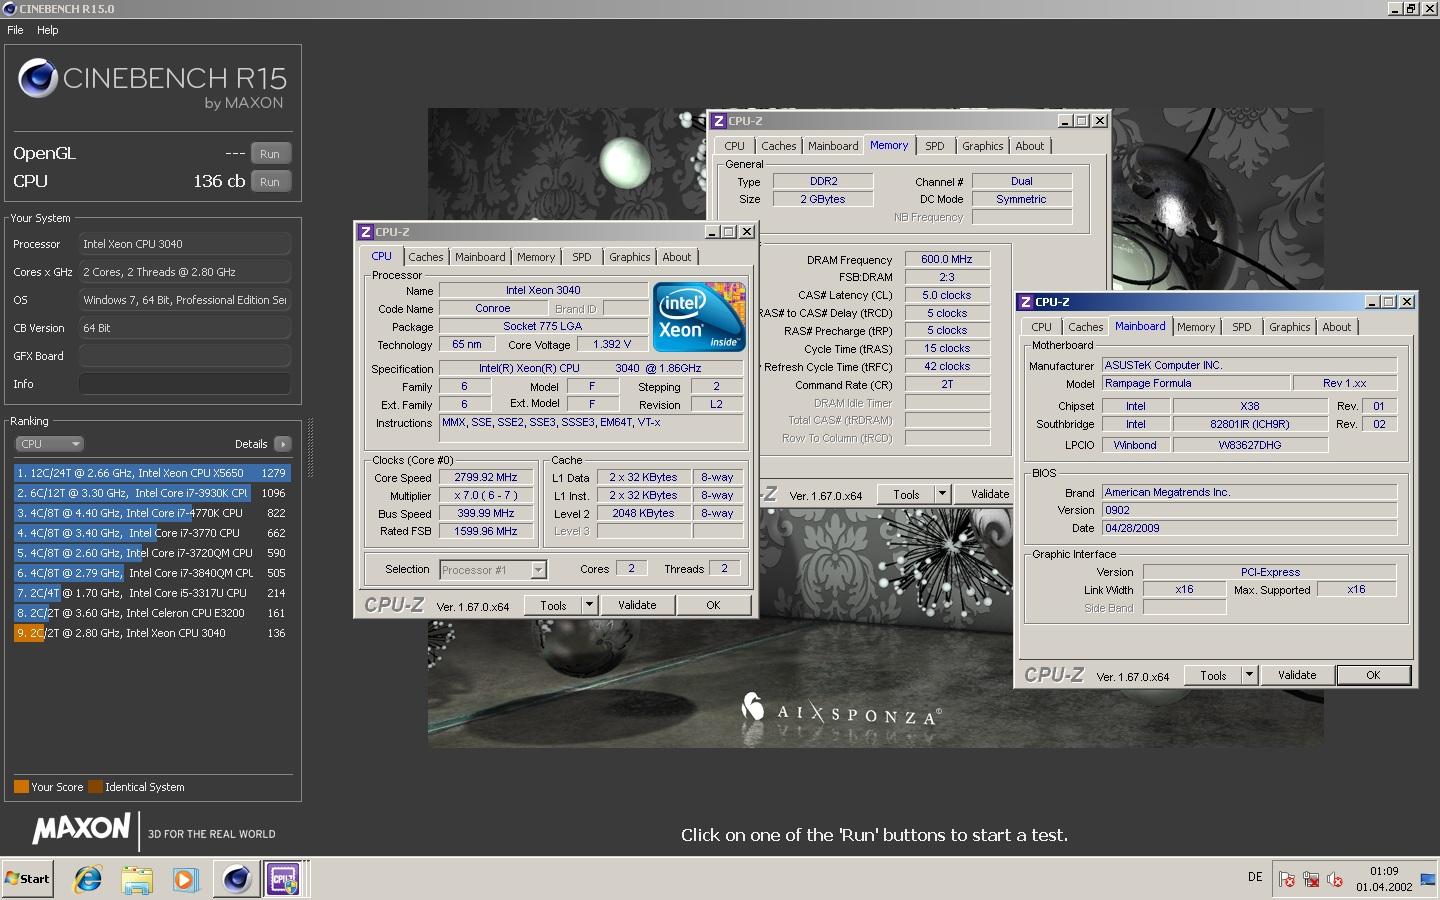Screen dimensions: 1440x900
Task: Launch Internet Explorer from the taskbar
Action: (x=88, y=879)
